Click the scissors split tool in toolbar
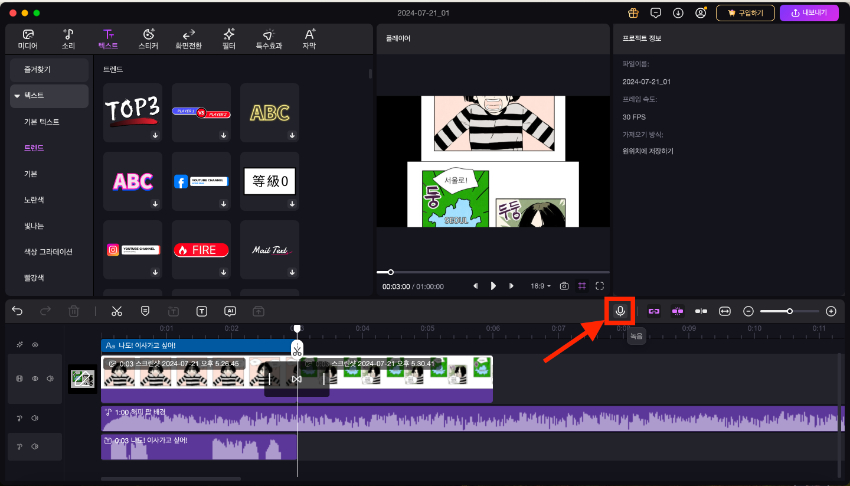 117,311
